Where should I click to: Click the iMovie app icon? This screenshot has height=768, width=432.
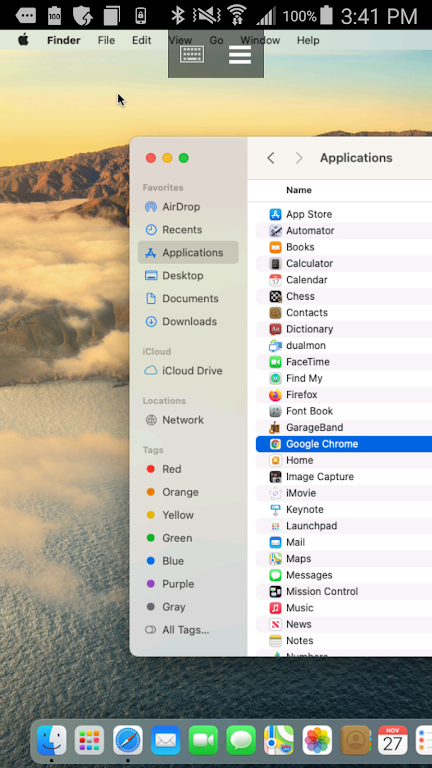[275, 493]
